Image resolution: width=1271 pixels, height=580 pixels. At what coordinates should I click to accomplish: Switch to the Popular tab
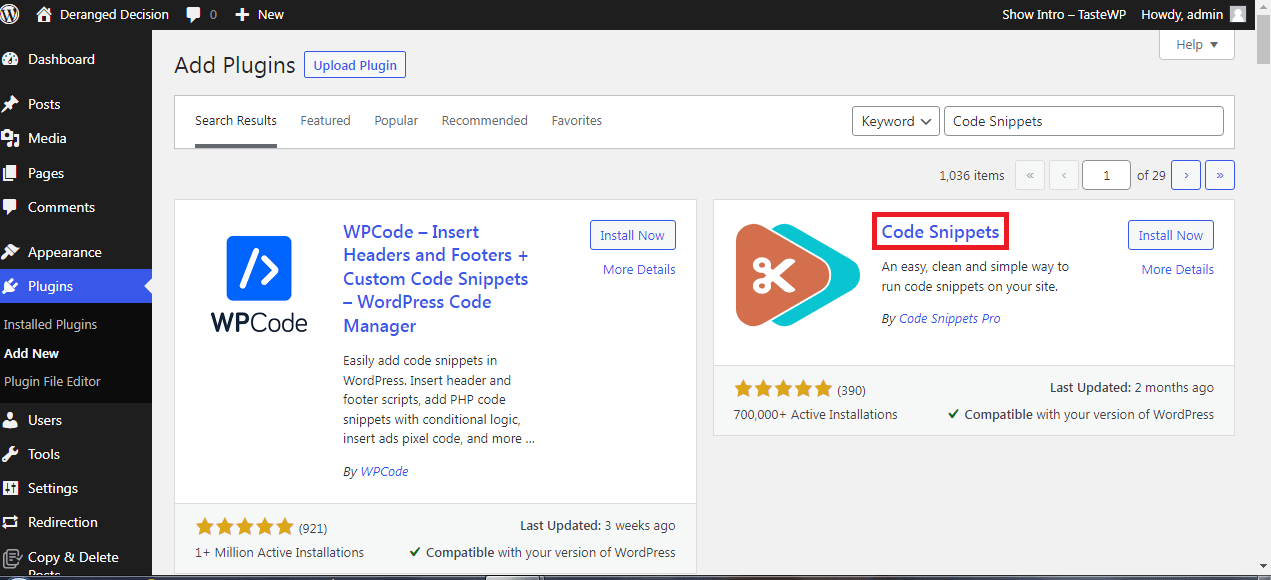tap(396, 121)
